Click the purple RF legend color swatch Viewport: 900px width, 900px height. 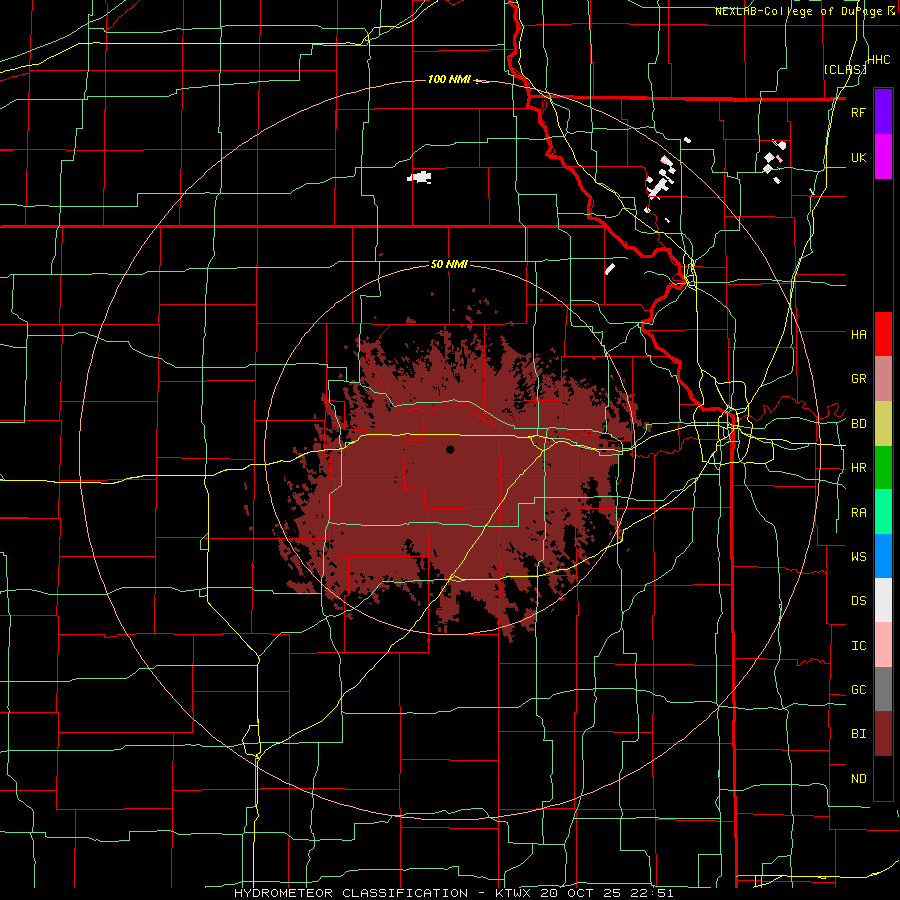(883, 111)
